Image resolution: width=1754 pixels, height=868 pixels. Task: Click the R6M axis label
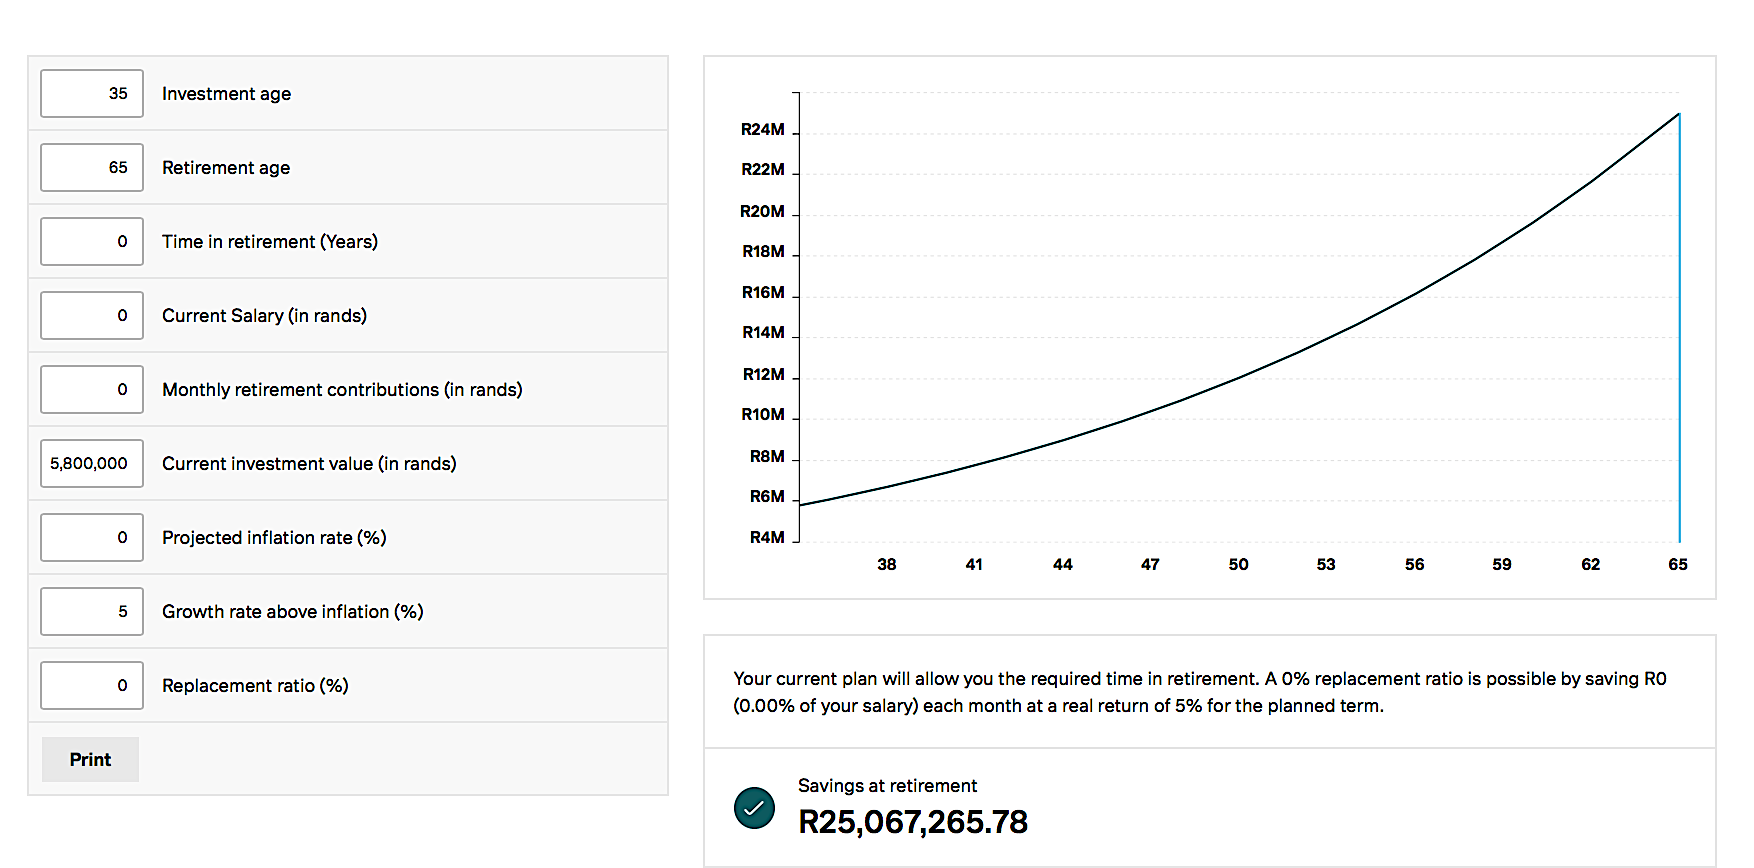pyautogui.click(x=767, y=497)
